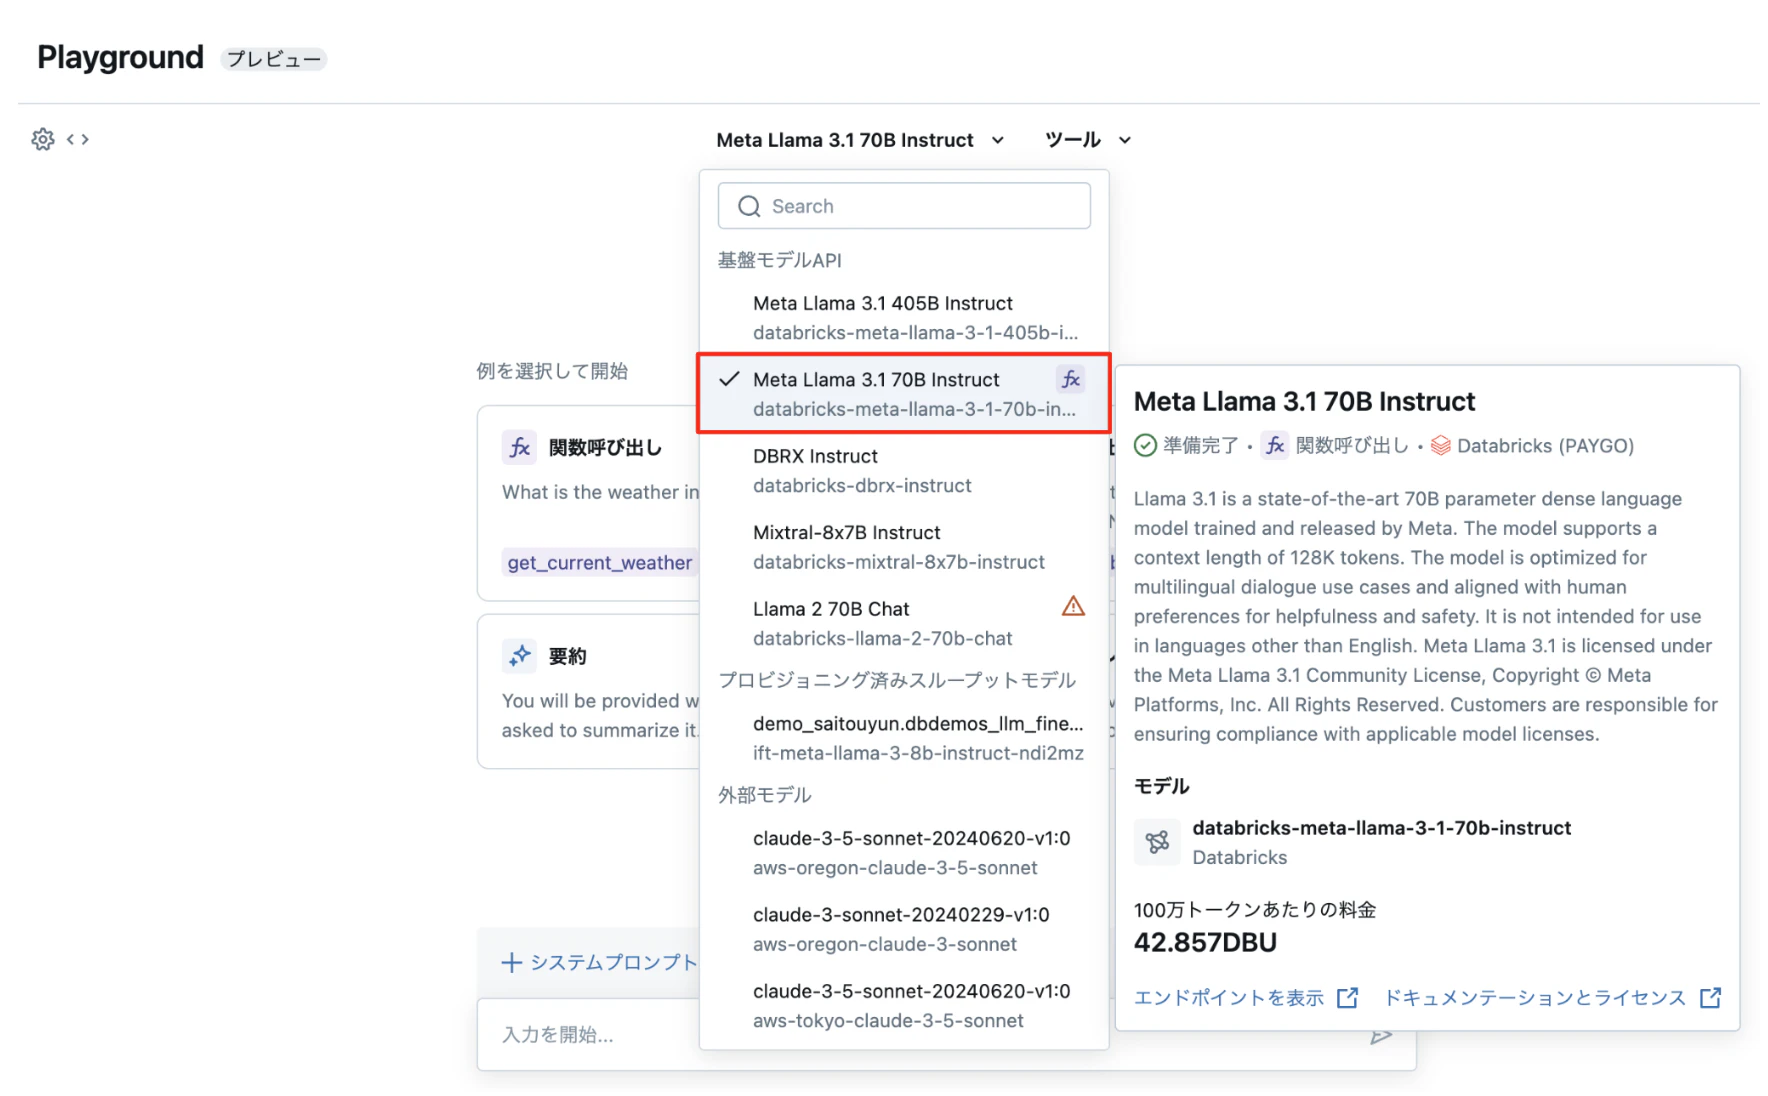Click warning triangle beside Llama 2 70B Chat
Viewport: 1768px width, 1096px height.
[1073, 607]
